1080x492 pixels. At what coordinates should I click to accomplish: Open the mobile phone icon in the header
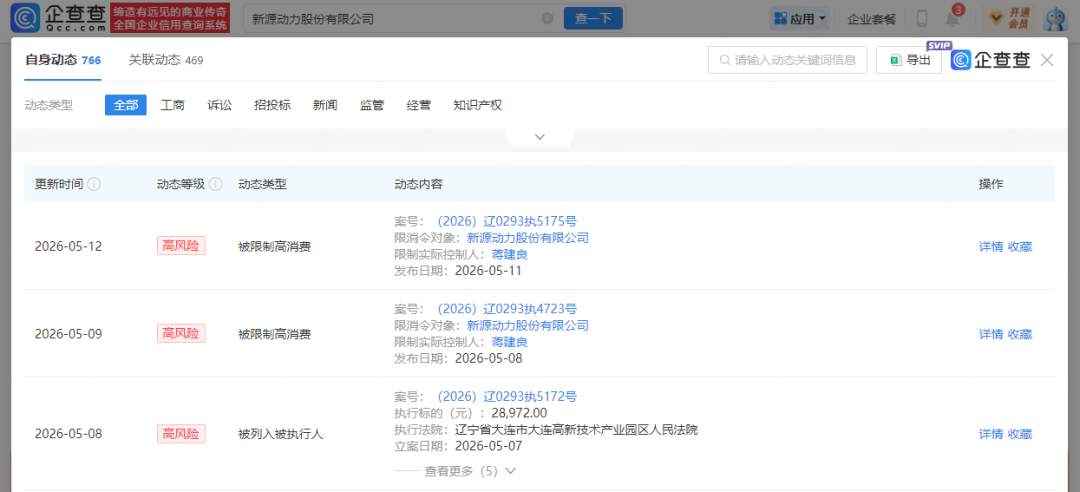[922, 19]
